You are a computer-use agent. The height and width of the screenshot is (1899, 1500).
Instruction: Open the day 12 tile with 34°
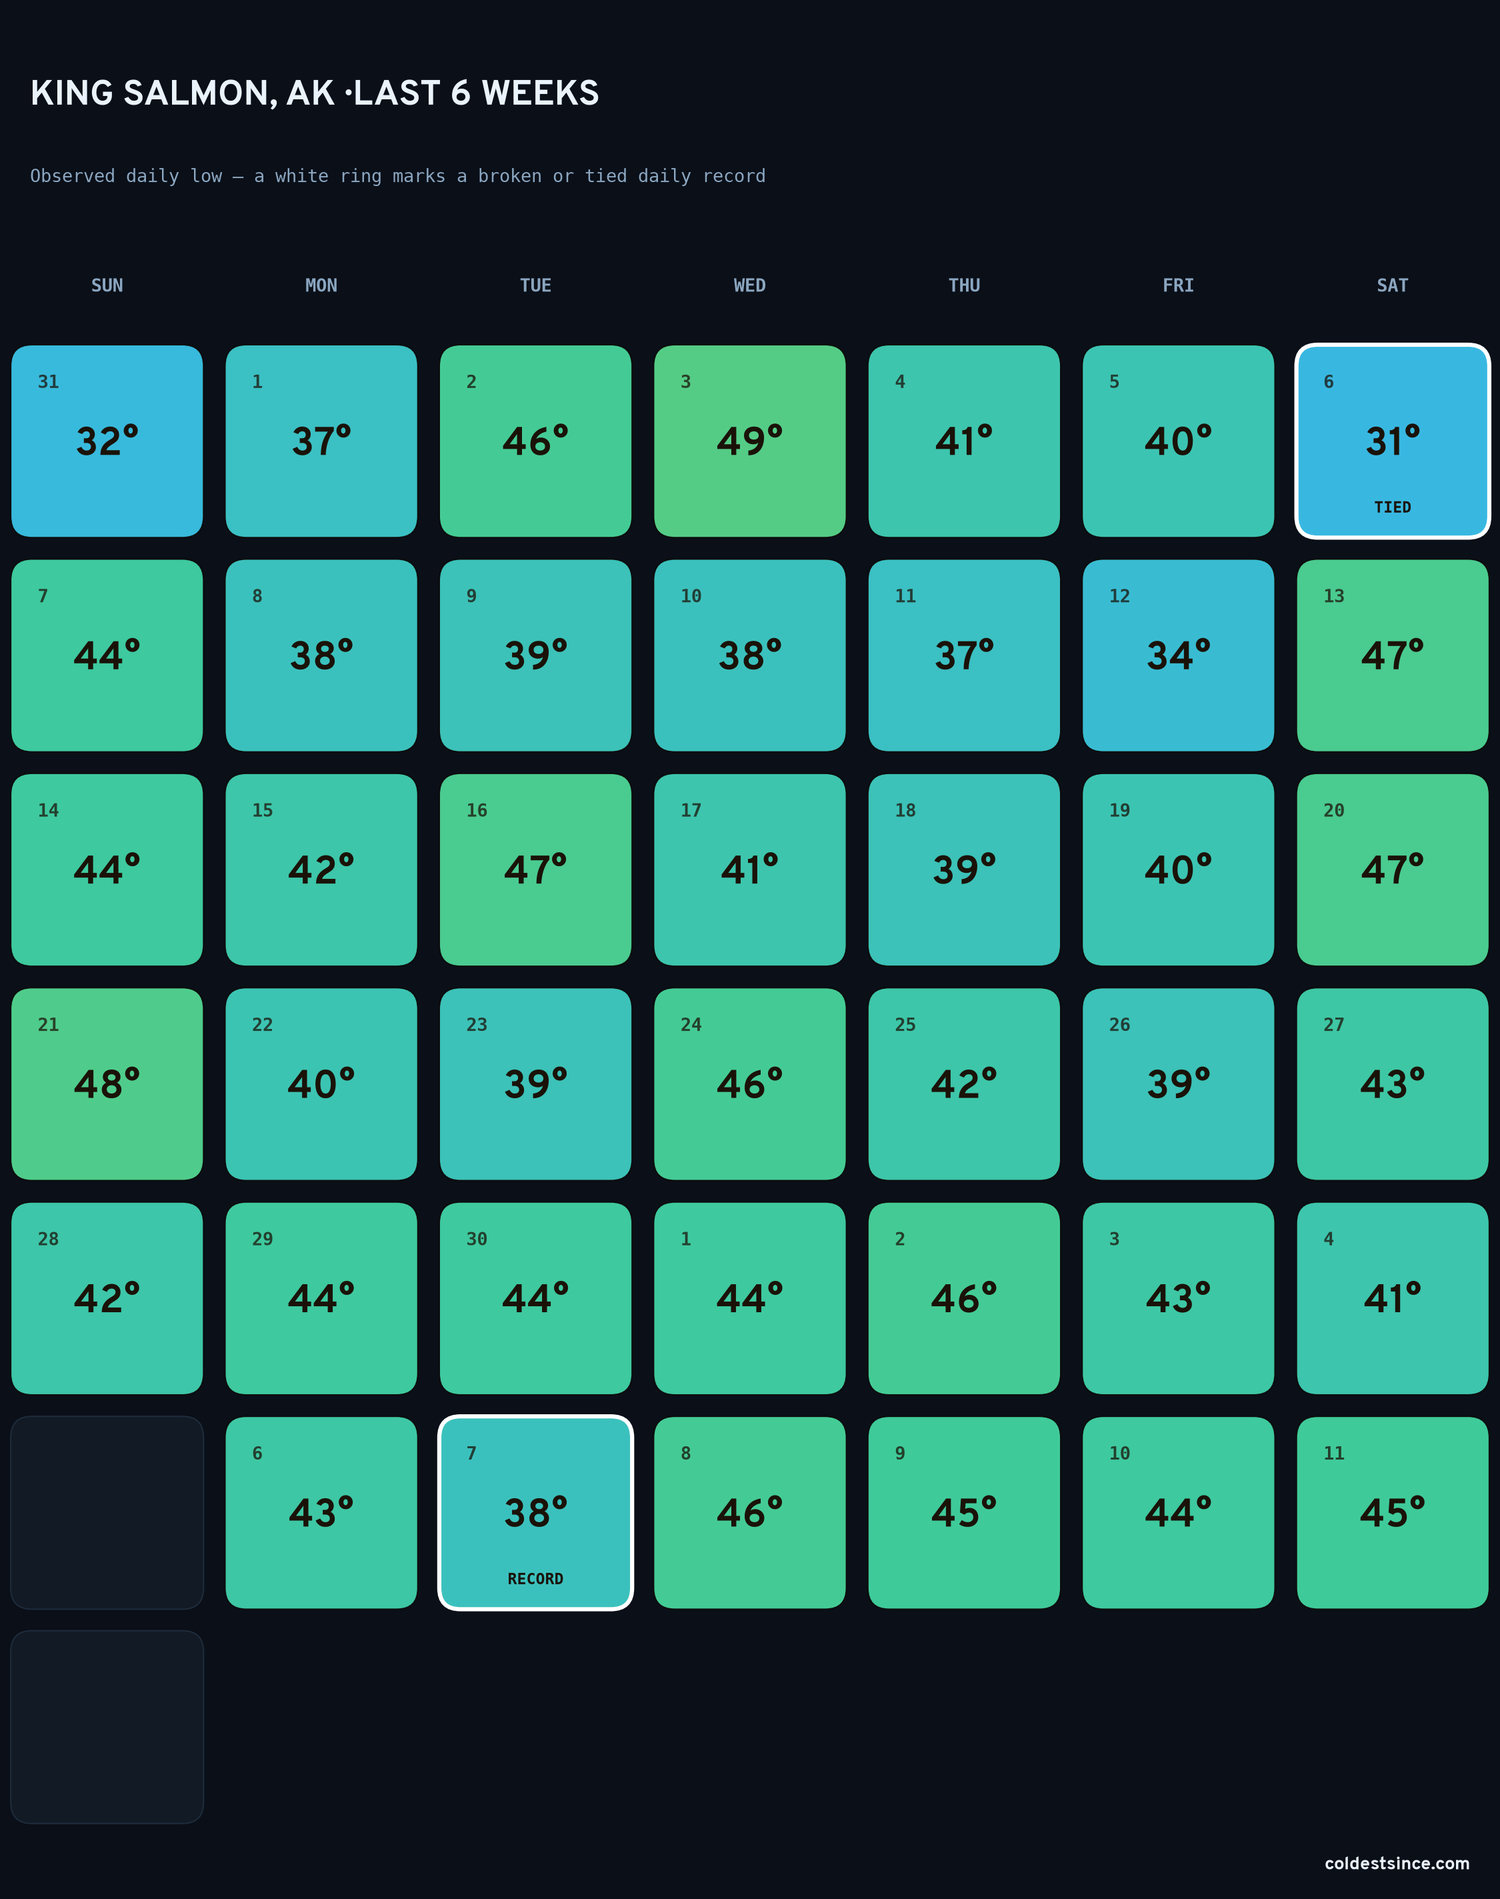pyautogui.click(x=1178, y=655)
